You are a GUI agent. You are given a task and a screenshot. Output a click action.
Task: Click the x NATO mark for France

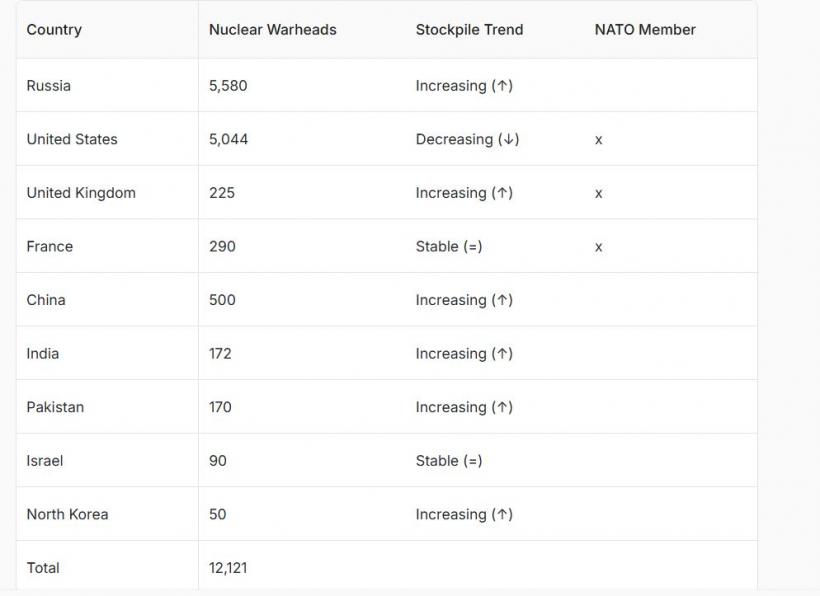[x=598, y=247]
